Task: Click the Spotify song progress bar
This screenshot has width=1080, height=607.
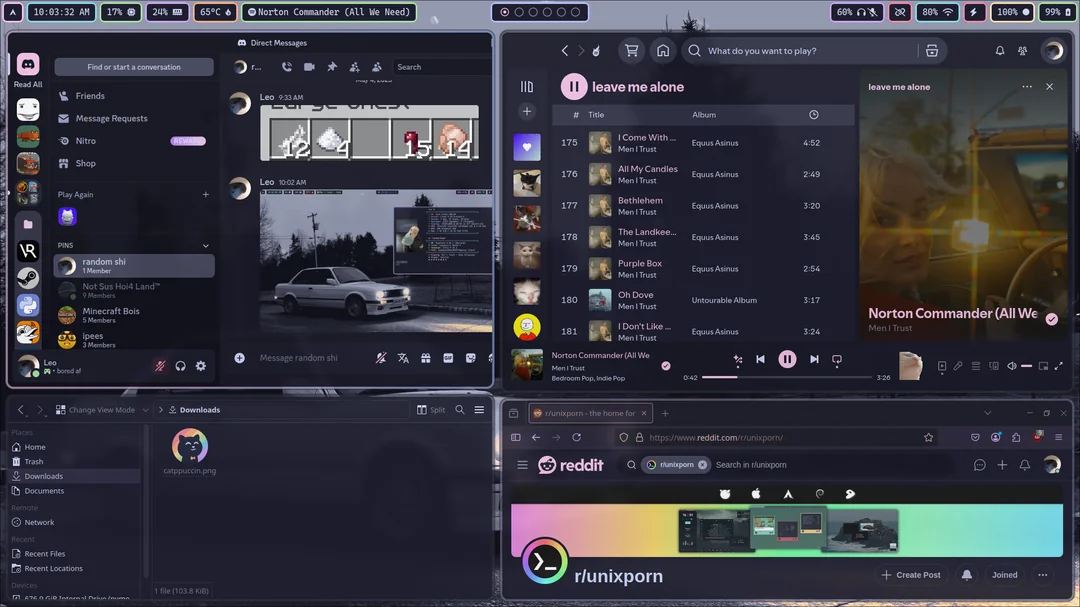Action: click(x=787, y=377)
